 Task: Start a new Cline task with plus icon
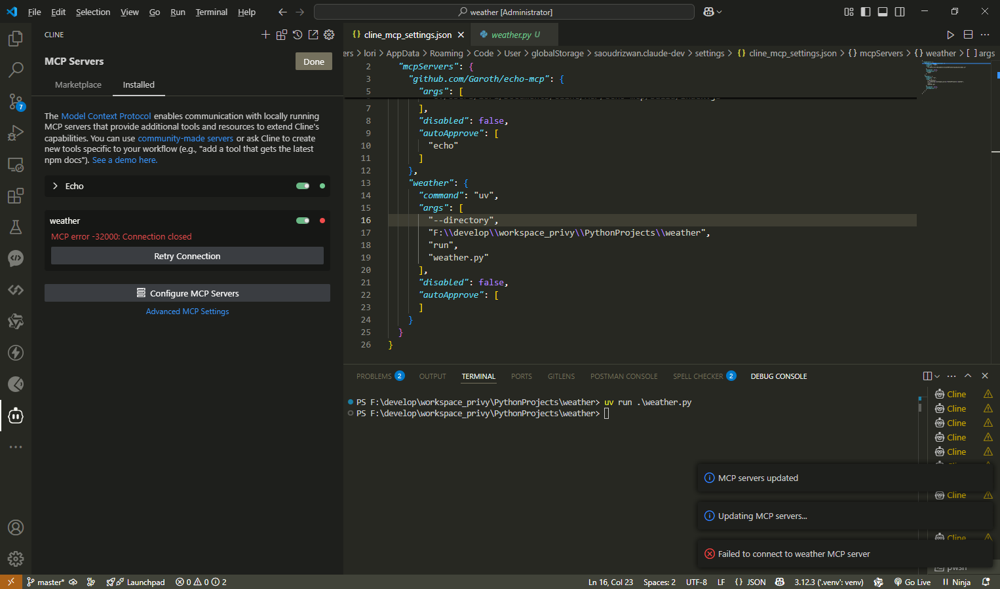tap(265, 35)
